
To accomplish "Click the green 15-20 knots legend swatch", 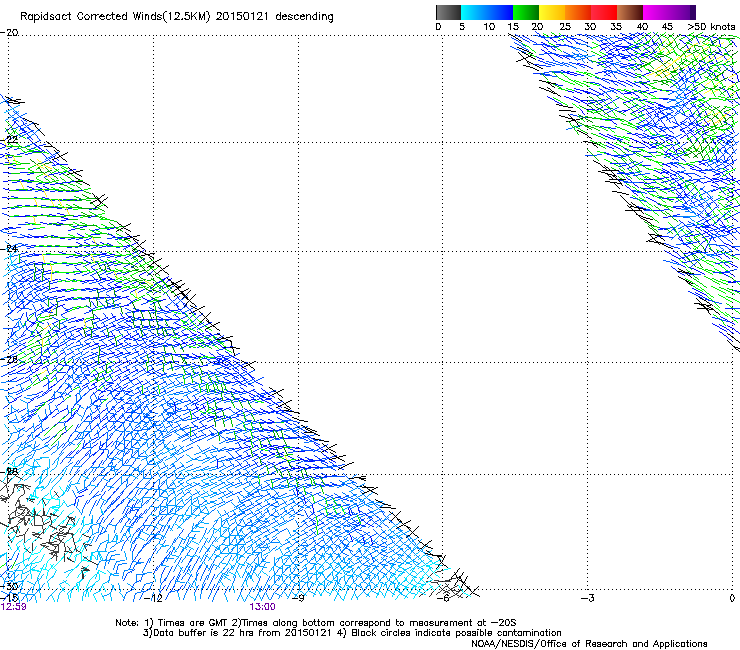I will [x=526, y=12].
